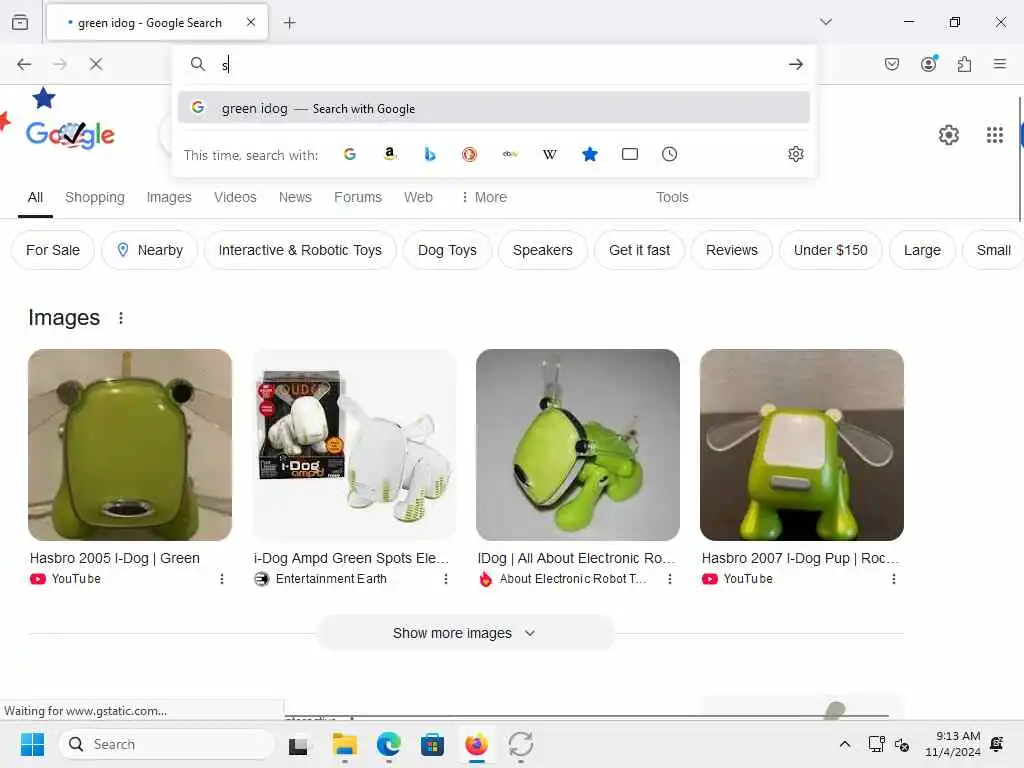Click the Google doodle logo
The image size is (1024, 768).
click(x=70, y=135)
